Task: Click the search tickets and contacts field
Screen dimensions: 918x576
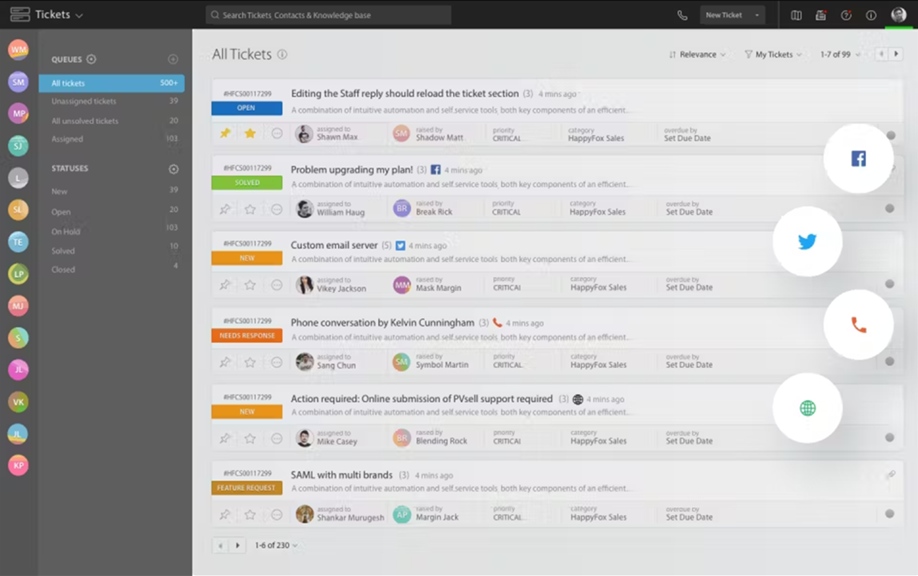Action: coord(328,15)
